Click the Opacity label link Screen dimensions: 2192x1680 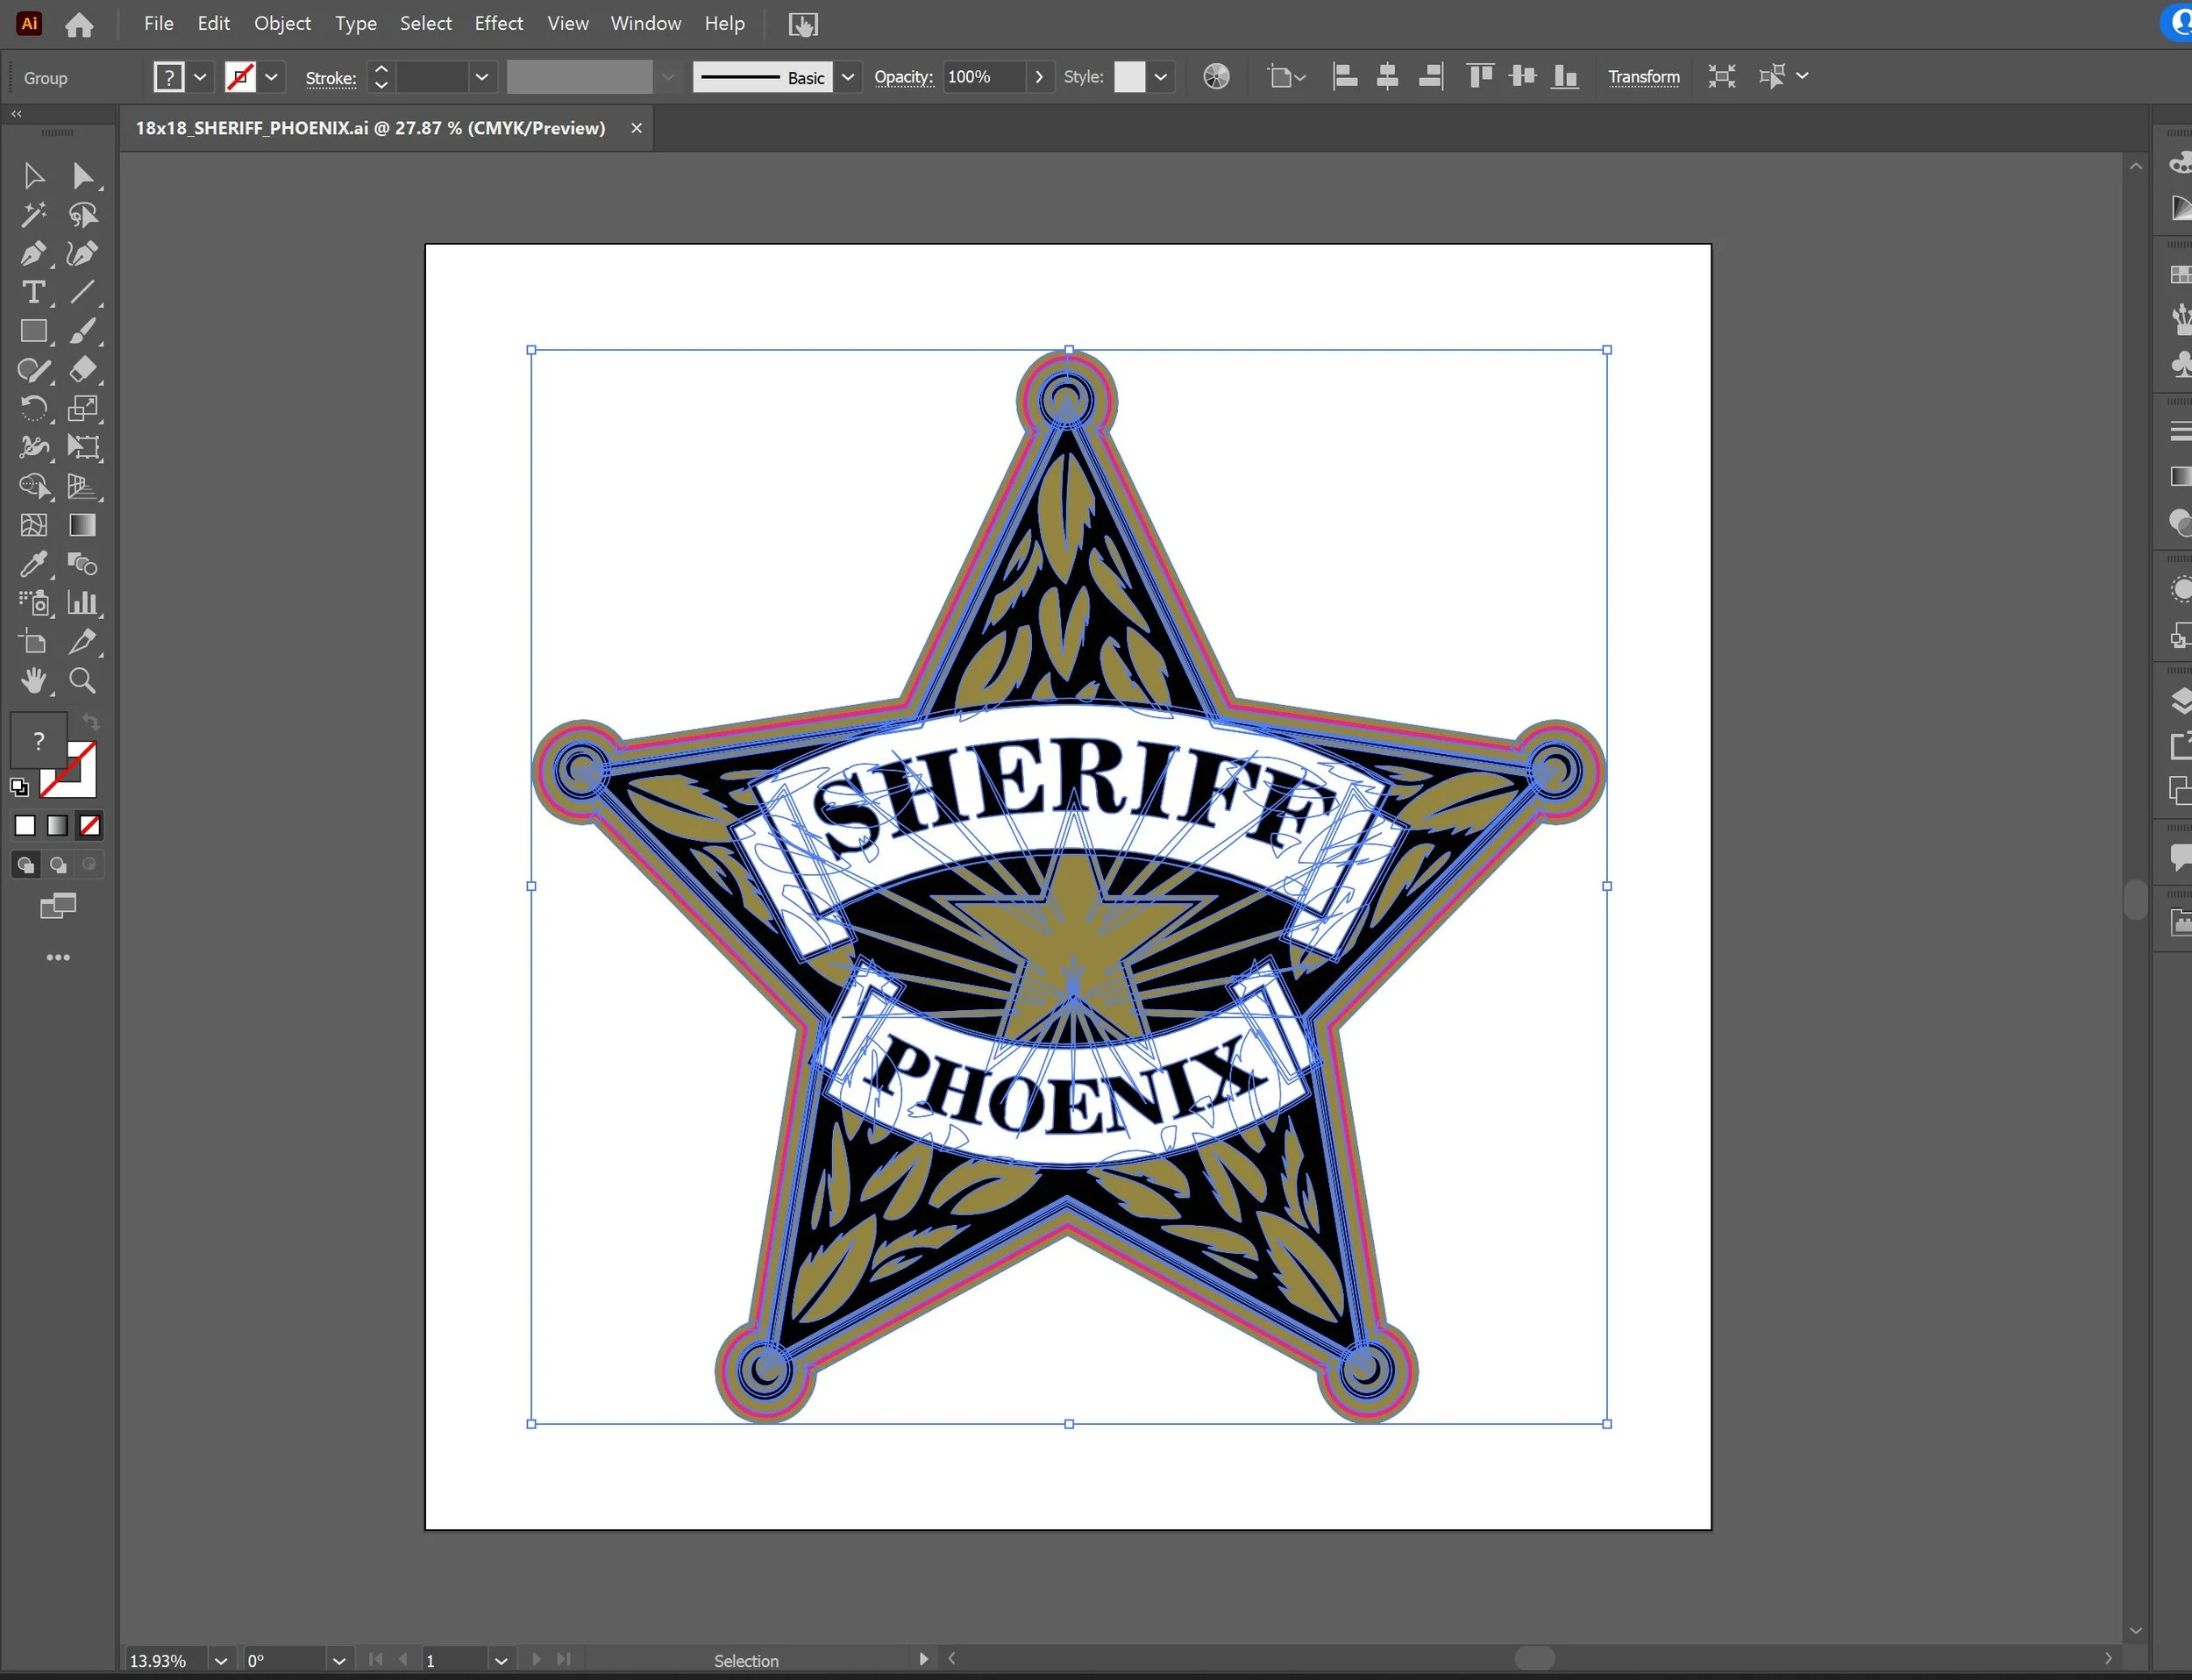pyautogui.click(x=903, y=77)
